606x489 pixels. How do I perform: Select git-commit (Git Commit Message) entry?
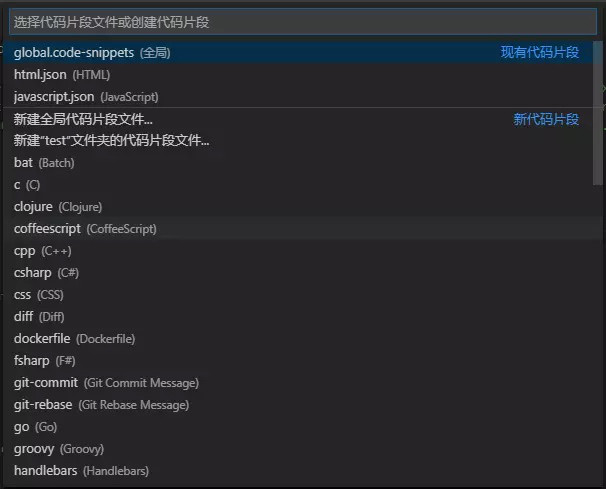pos(106,383)
